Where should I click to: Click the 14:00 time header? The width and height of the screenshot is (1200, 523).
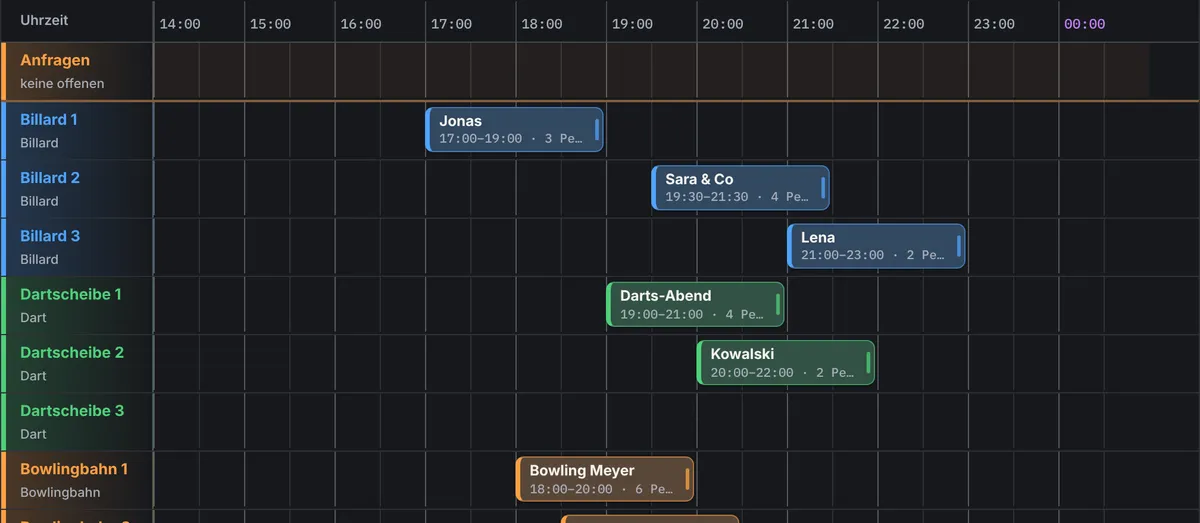(180, 24)
